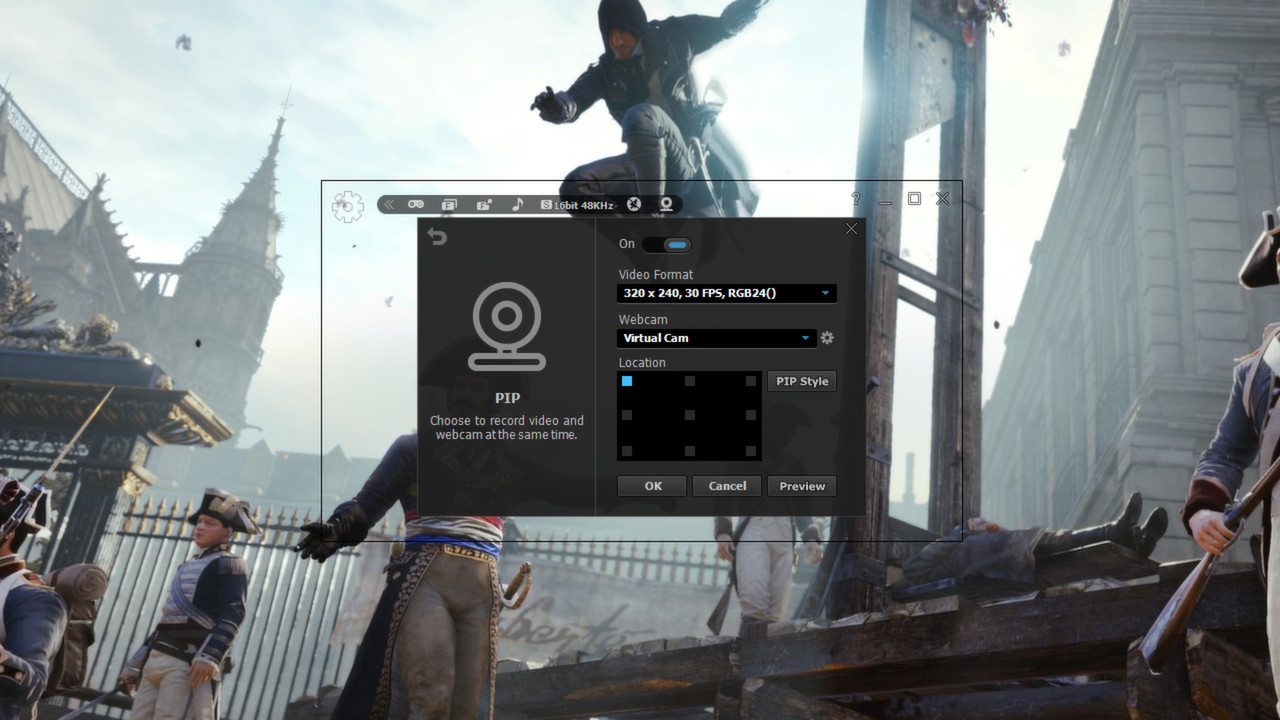Screen dimensions: 1280x720
Task: Select the gamepad recording mode icon
Action: pyautogui.click(x=416, y=204)
